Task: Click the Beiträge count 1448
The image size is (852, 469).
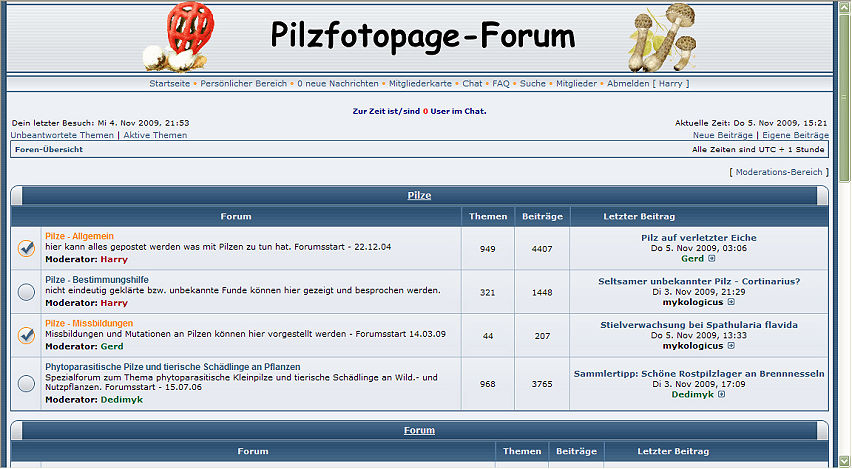Action: [542, 292]
